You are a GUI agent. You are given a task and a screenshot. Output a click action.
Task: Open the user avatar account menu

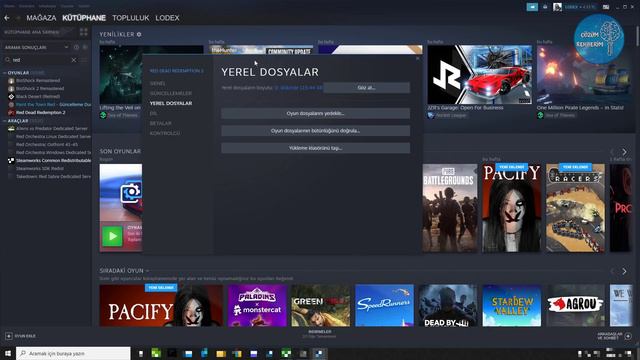point(557,7)
